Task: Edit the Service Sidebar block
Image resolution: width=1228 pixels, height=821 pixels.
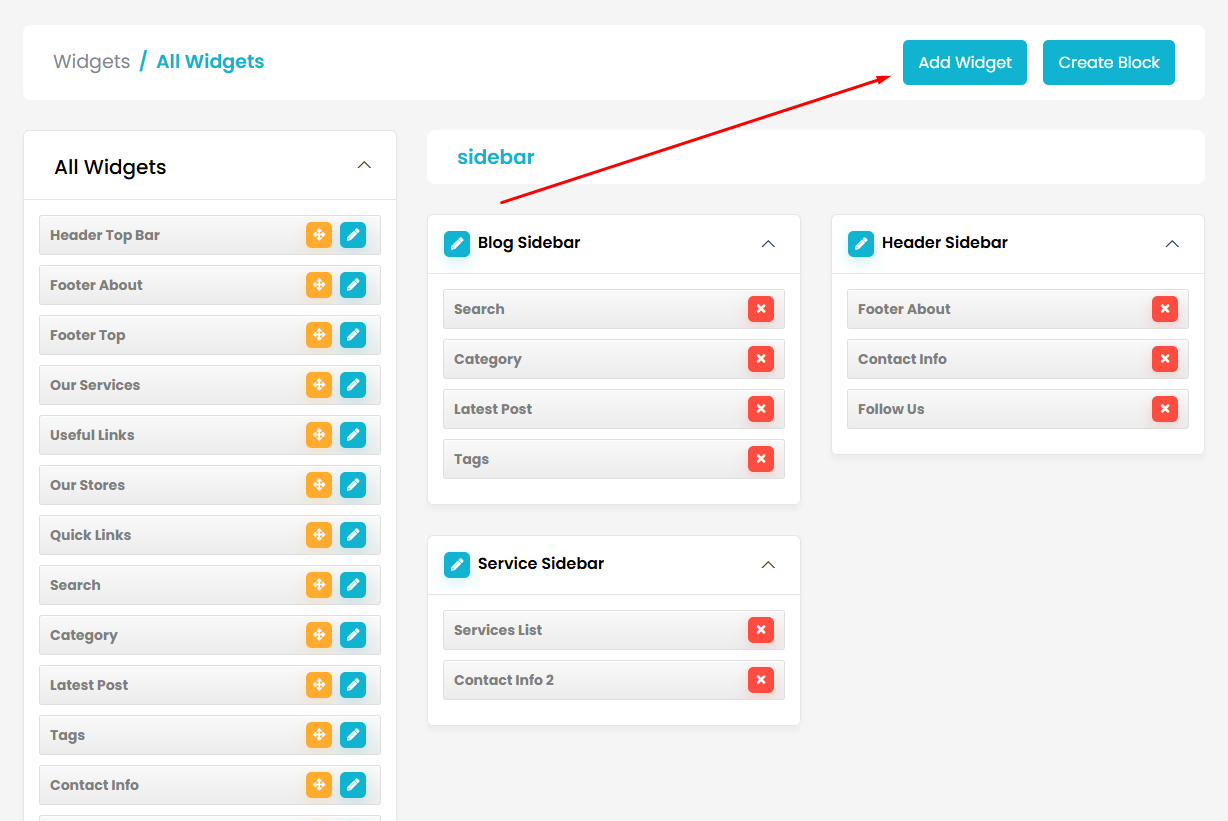Action: pos(456,564)
